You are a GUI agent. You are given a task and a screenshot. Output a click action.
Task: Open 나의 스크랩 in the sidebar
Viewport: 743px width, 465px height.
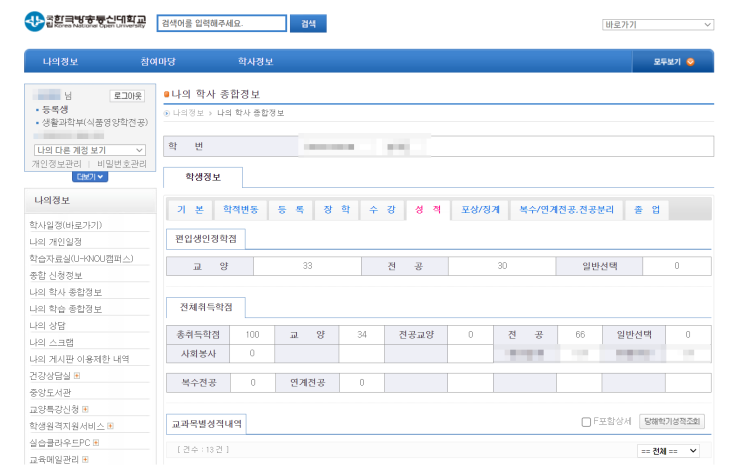[51, 342]
